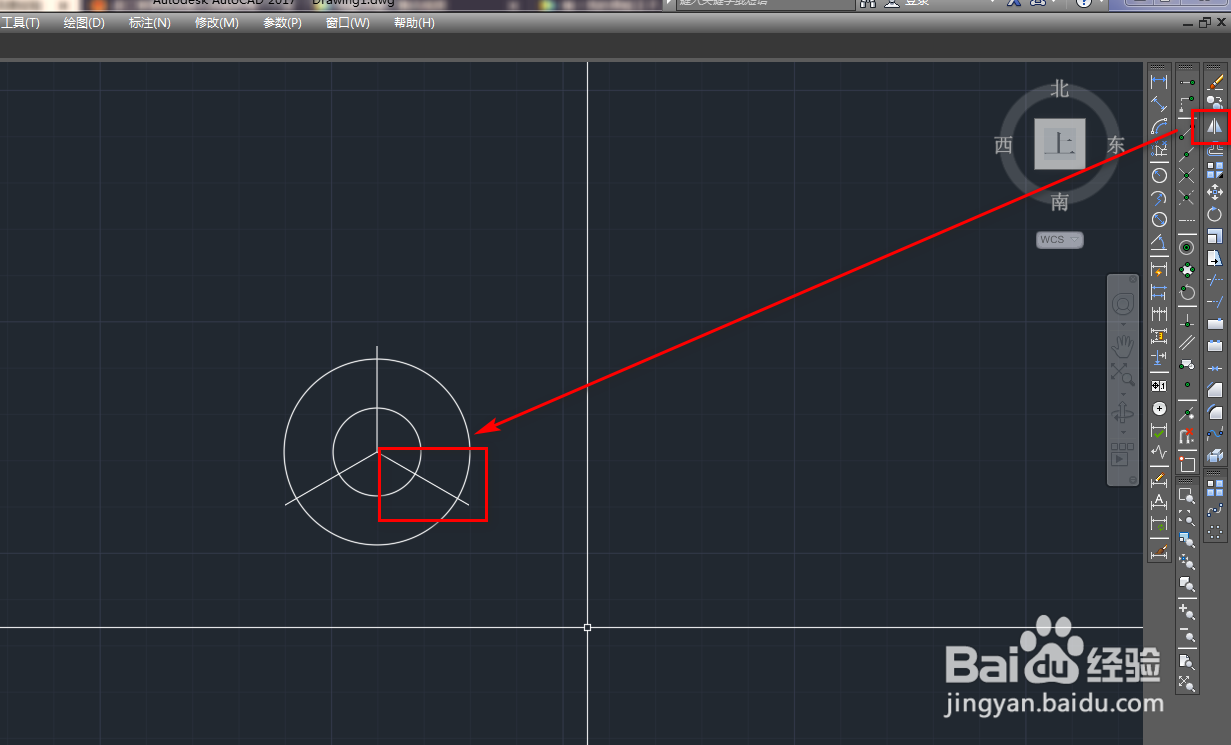Viewport: 1231px width, 745px height.
Task: Select the Join tool
Action: point(1215,368)
